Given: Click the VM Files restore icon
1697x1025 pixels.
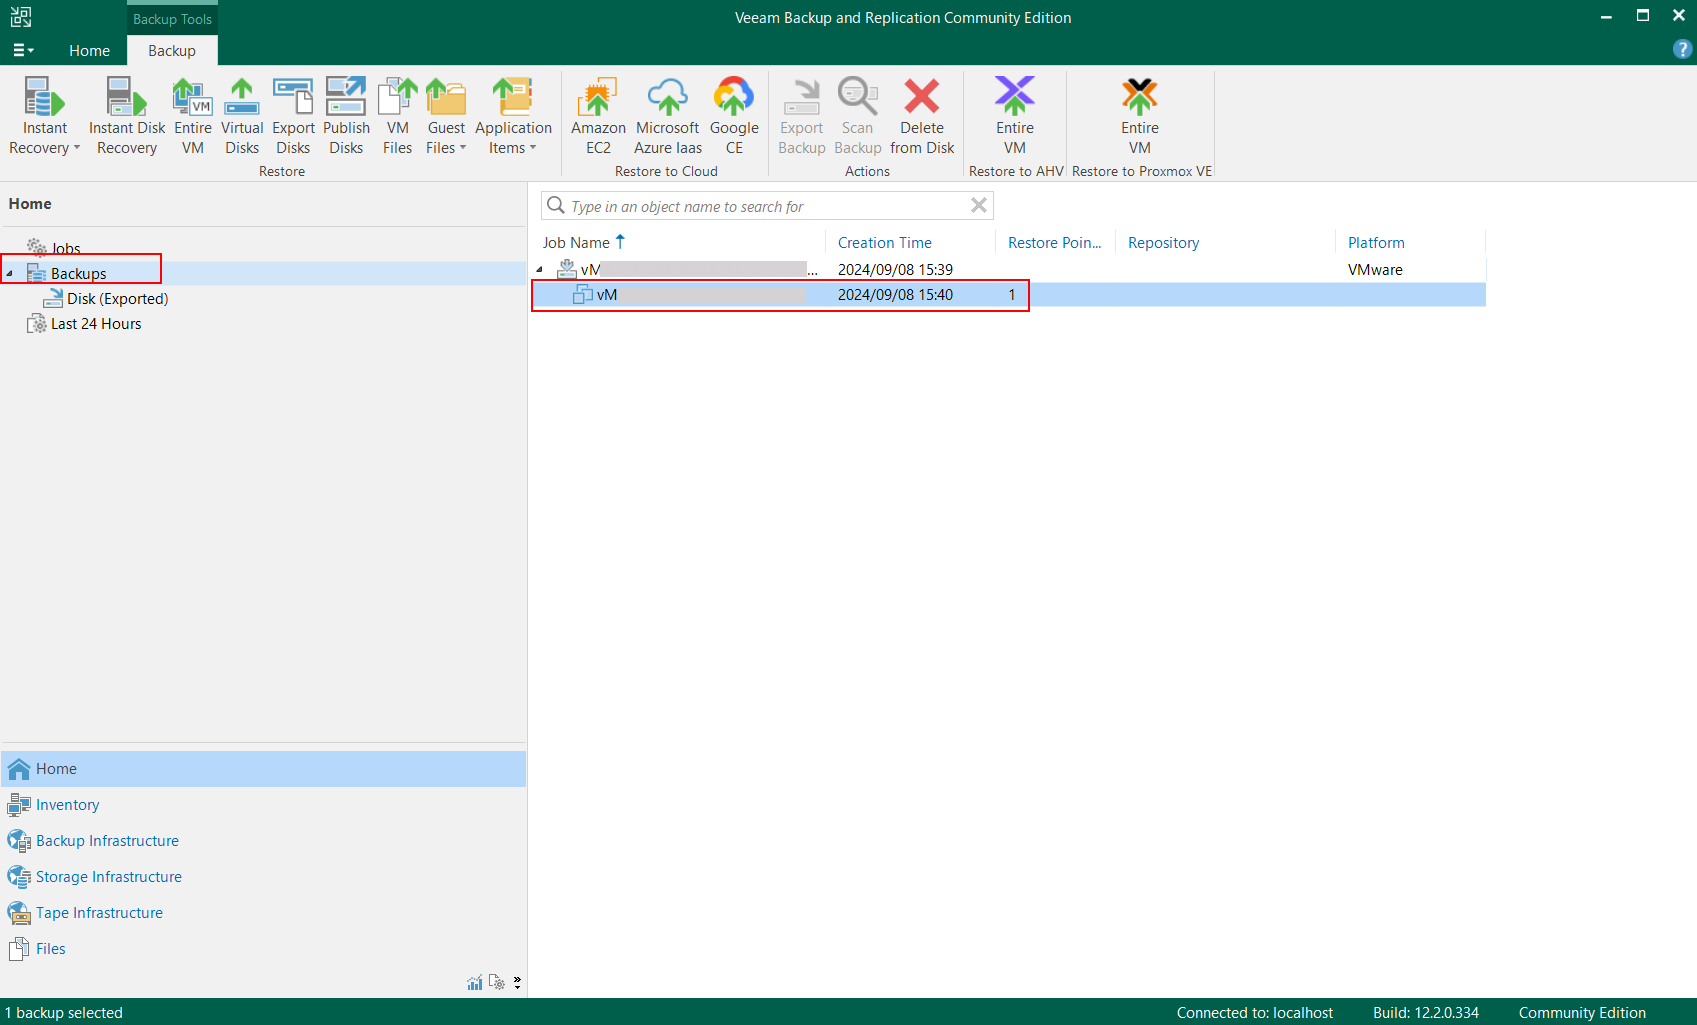Looking at the screenshot, I should coord(397,97).
